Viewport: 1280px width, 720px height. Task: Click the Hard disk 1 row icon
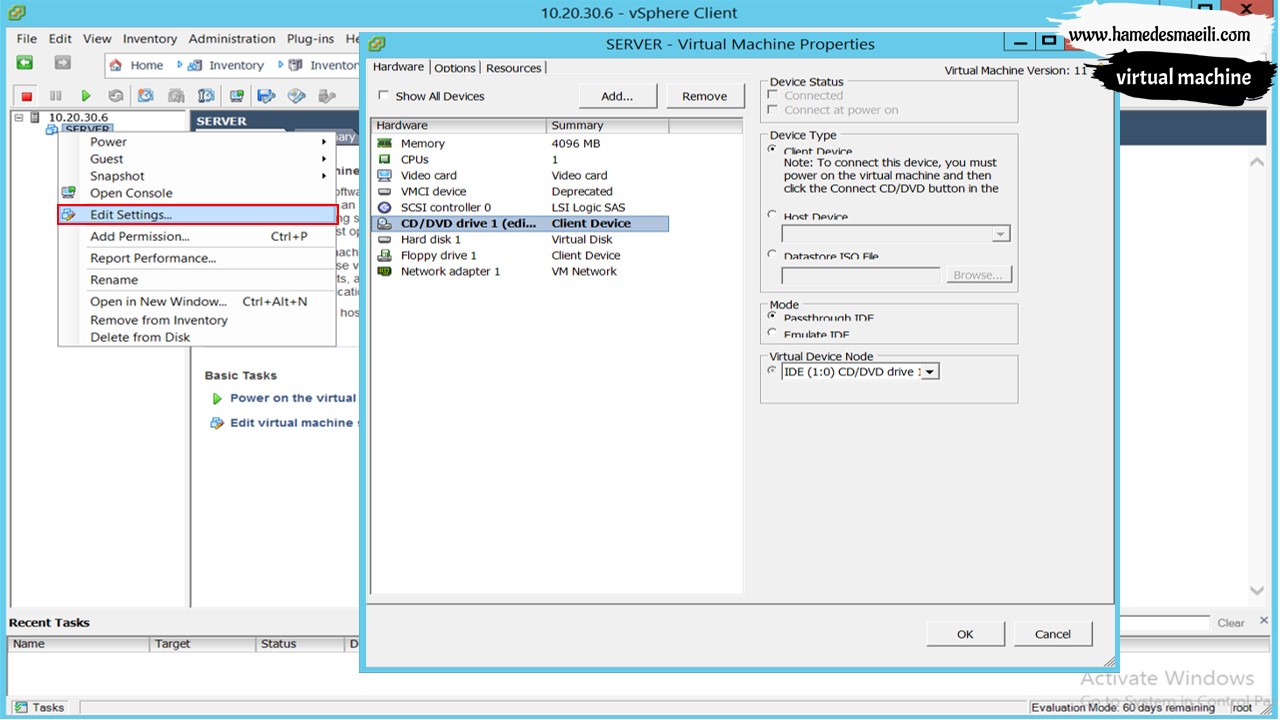385,239
